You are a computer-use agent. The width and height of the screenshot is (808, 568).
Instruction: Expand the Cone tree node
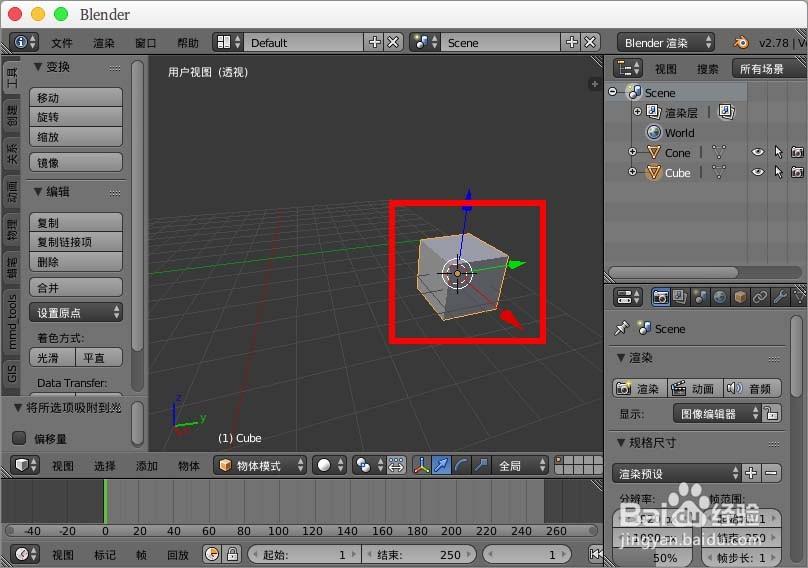pyautogui.click(x=632, y=152)
